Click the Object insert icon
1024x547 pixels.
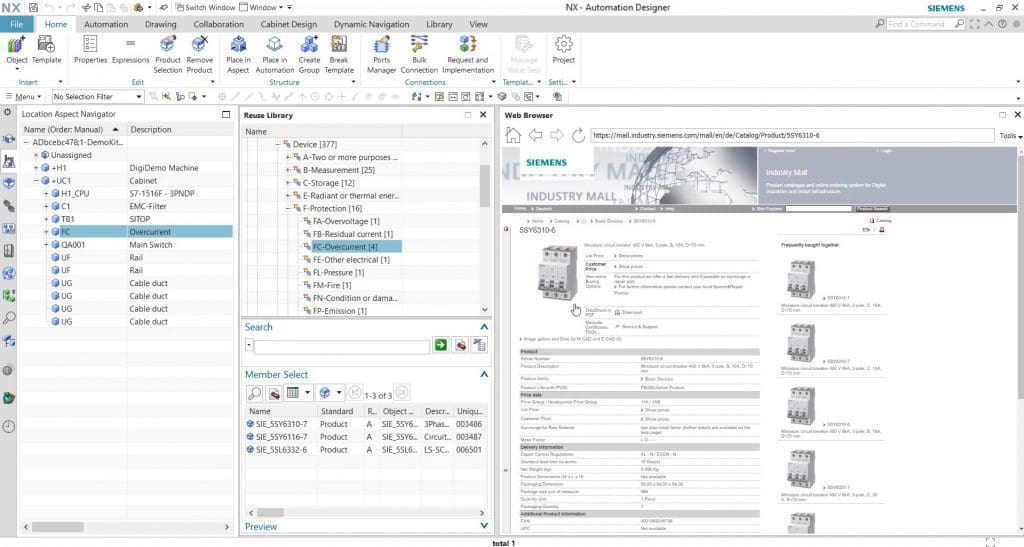point(16,44)
